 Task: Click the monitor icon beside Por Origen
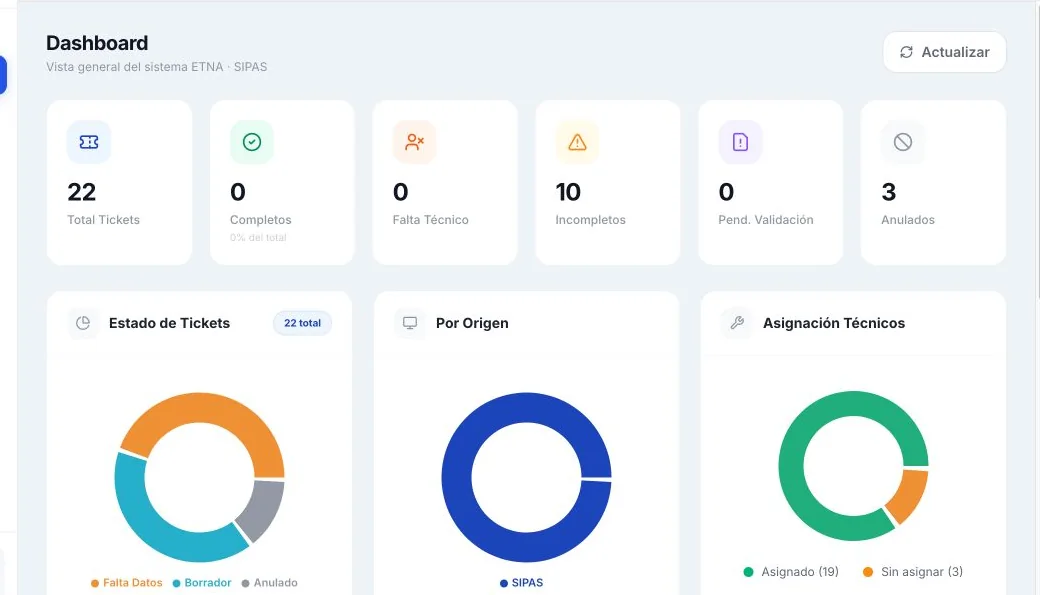pyautogui.click(x=410, y=323)
